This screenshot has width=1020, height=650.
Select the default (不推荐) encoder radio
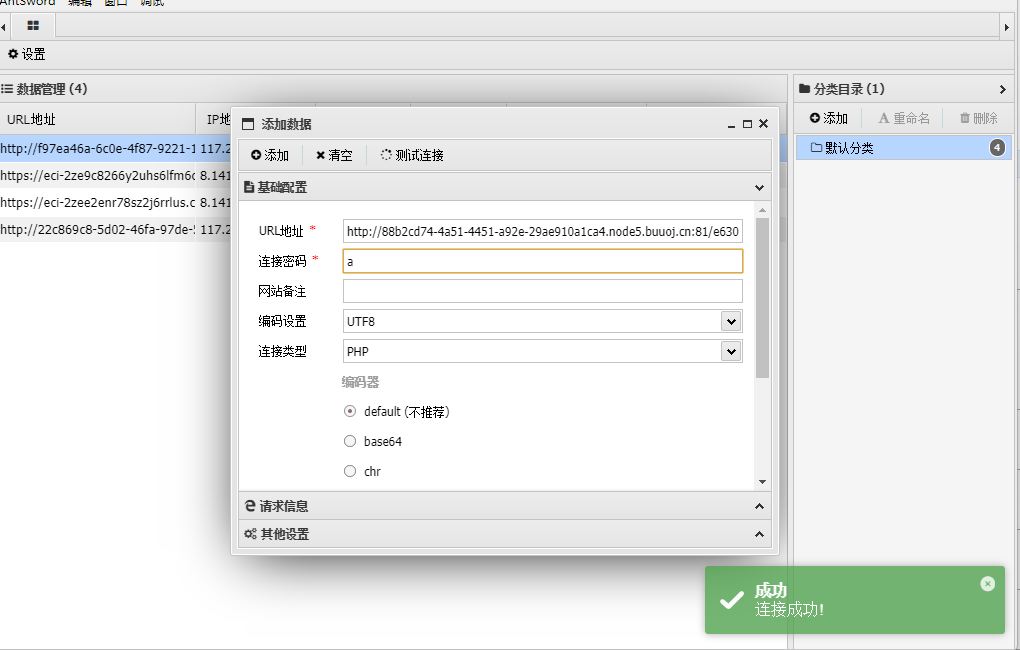pyautogui.click(x=350, y=411)
